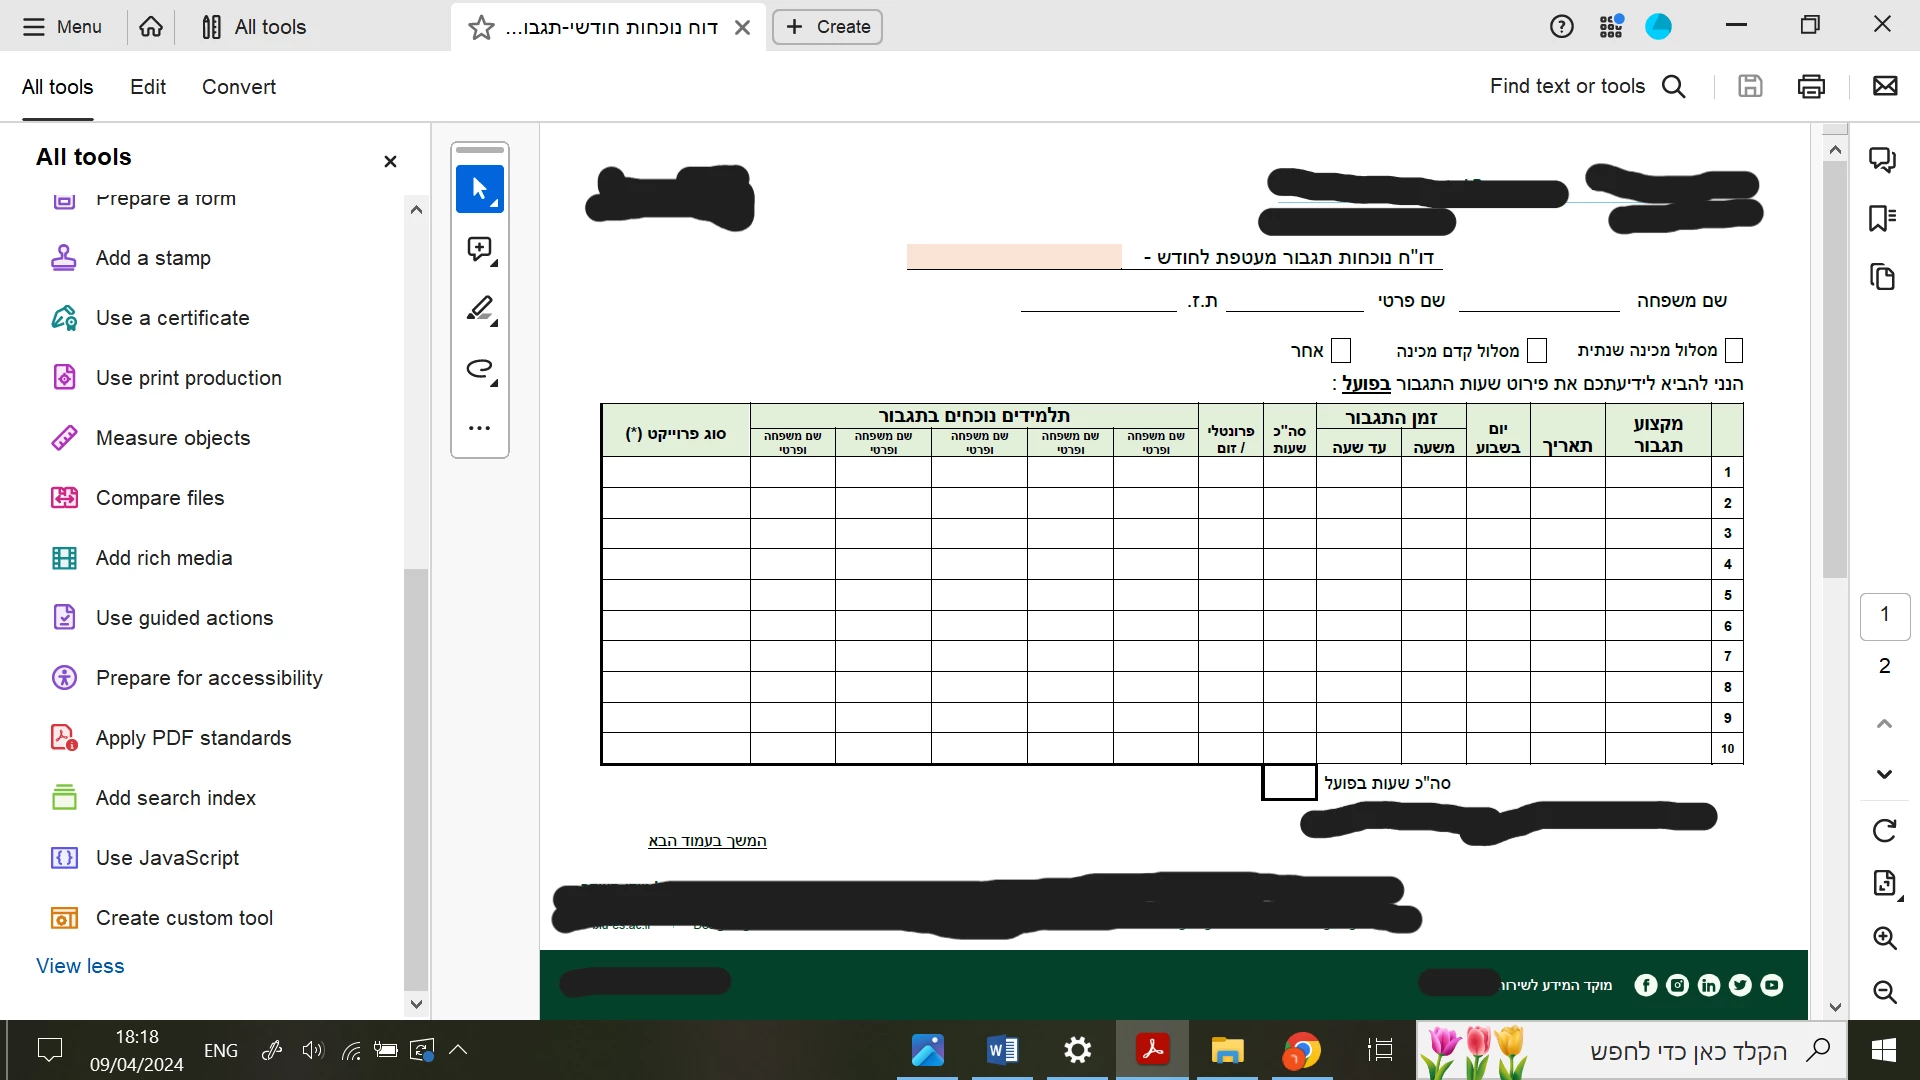Zoom in using magnifier plus icon
Screen dimensions: 1920x1080
(1884, 938)
